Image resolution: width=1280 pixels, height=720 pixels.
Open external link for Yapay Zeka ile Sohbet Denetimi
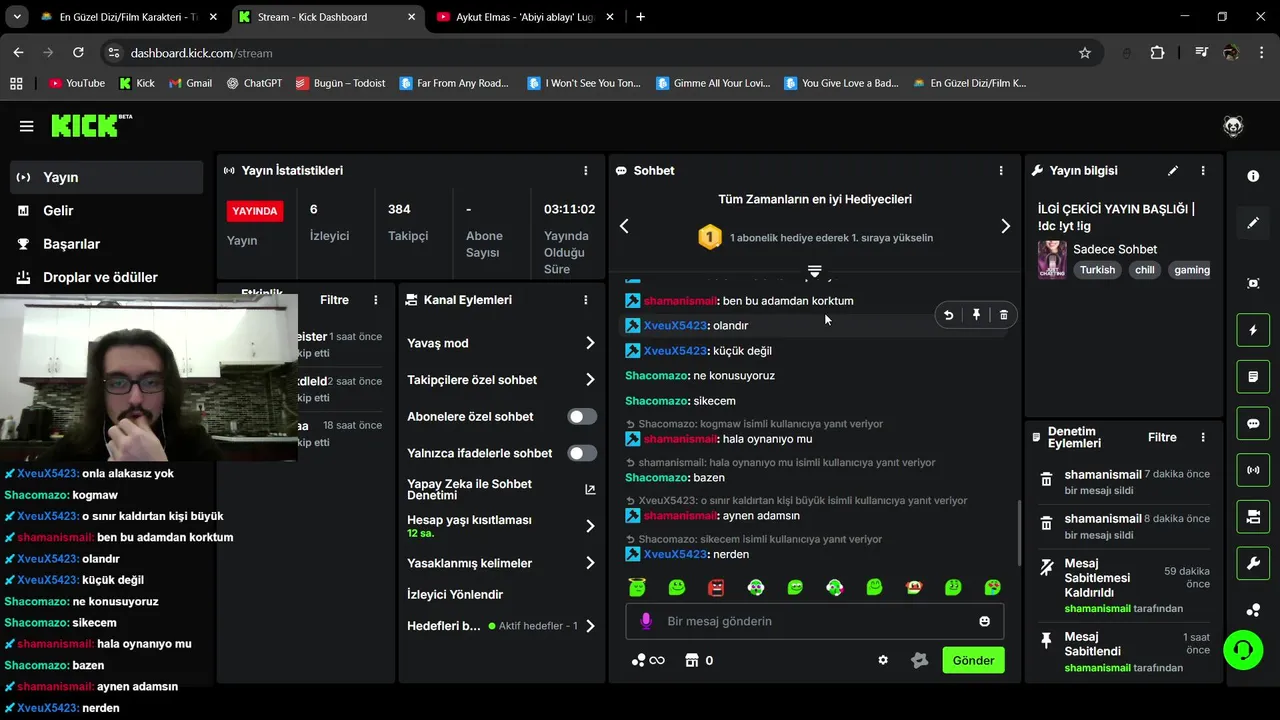coord(590,490)
